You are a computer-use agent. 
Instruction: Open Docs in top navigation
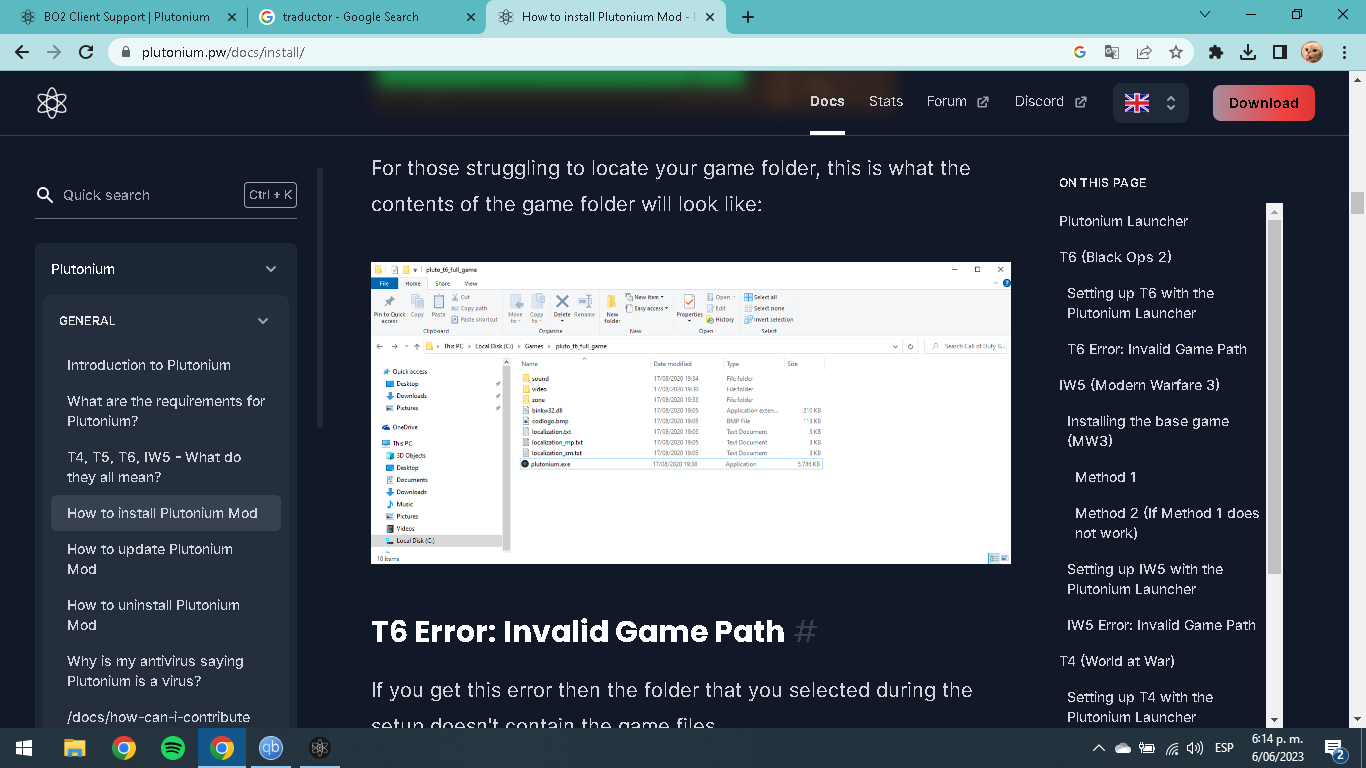[x=827, y=101]
